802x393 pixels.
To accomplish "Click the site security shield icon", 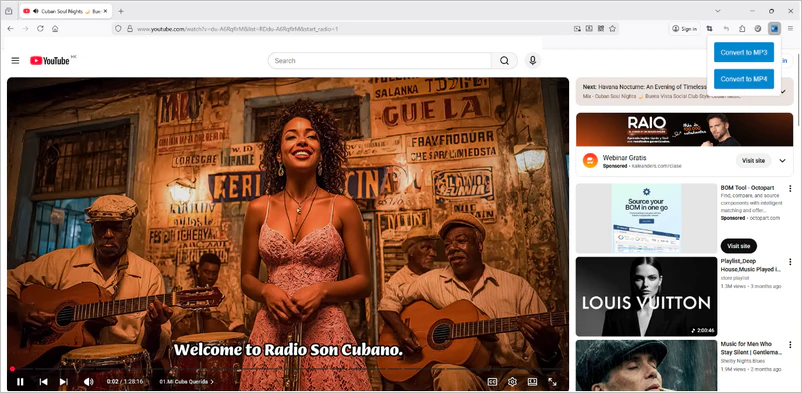I will click(118, 29).
